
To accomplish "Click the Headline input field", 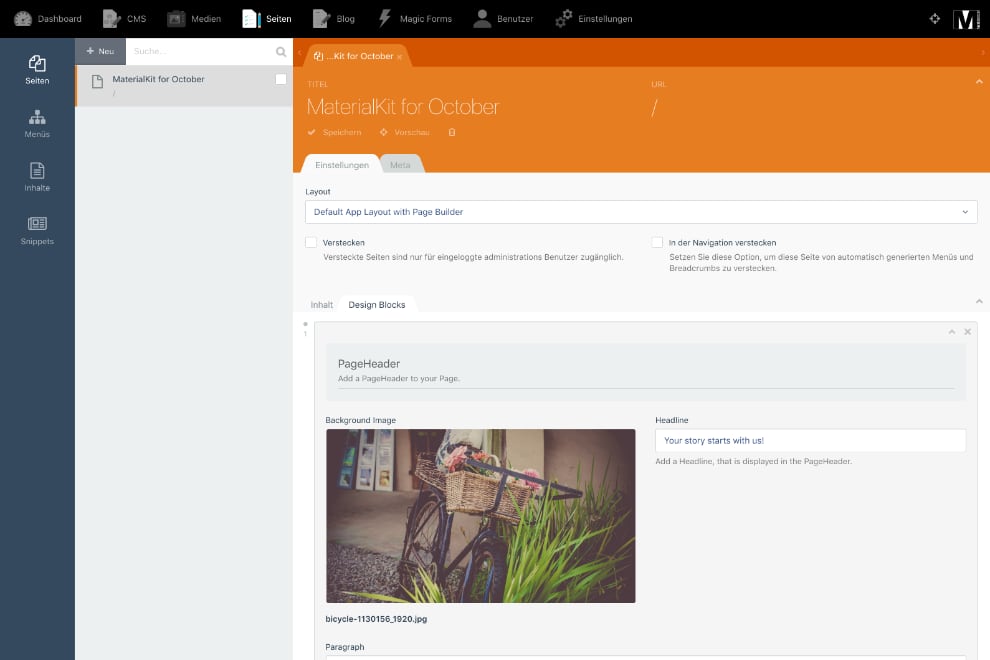I will [810, 440].
